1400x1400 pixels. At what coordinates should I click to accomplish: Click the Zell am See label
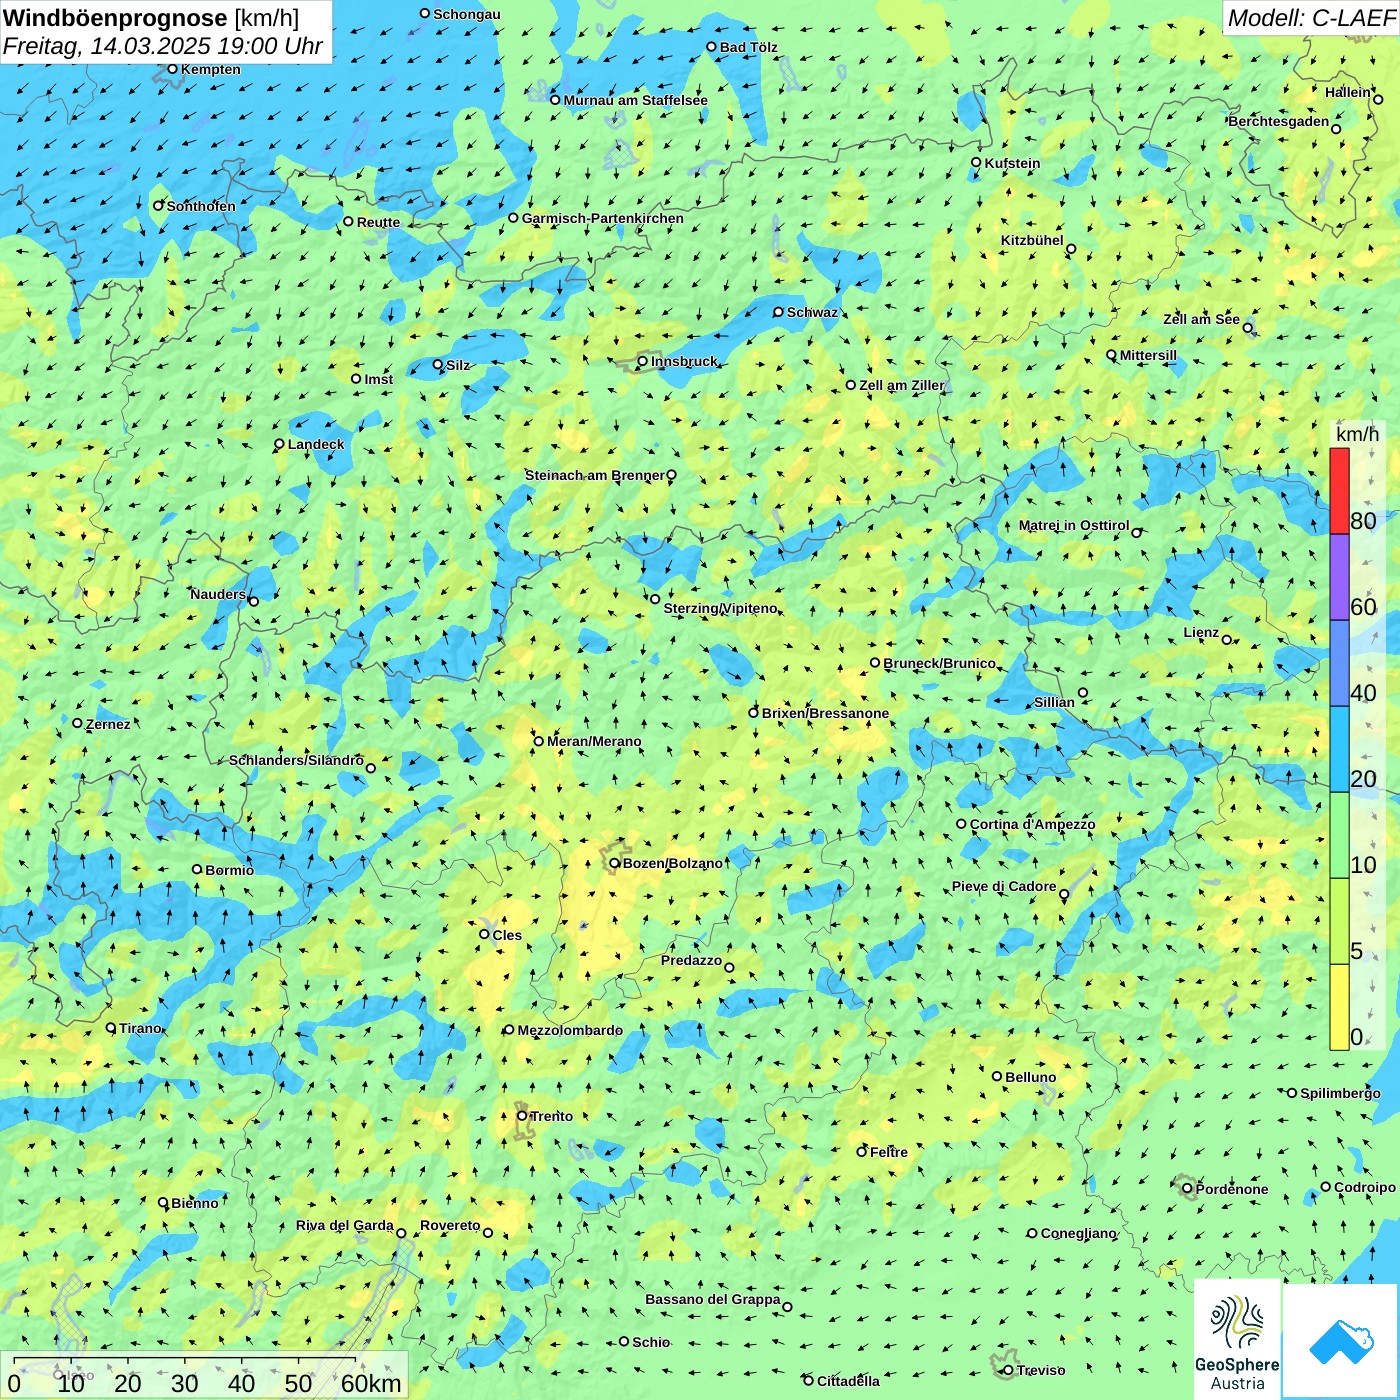click(x=1201, y=319)
